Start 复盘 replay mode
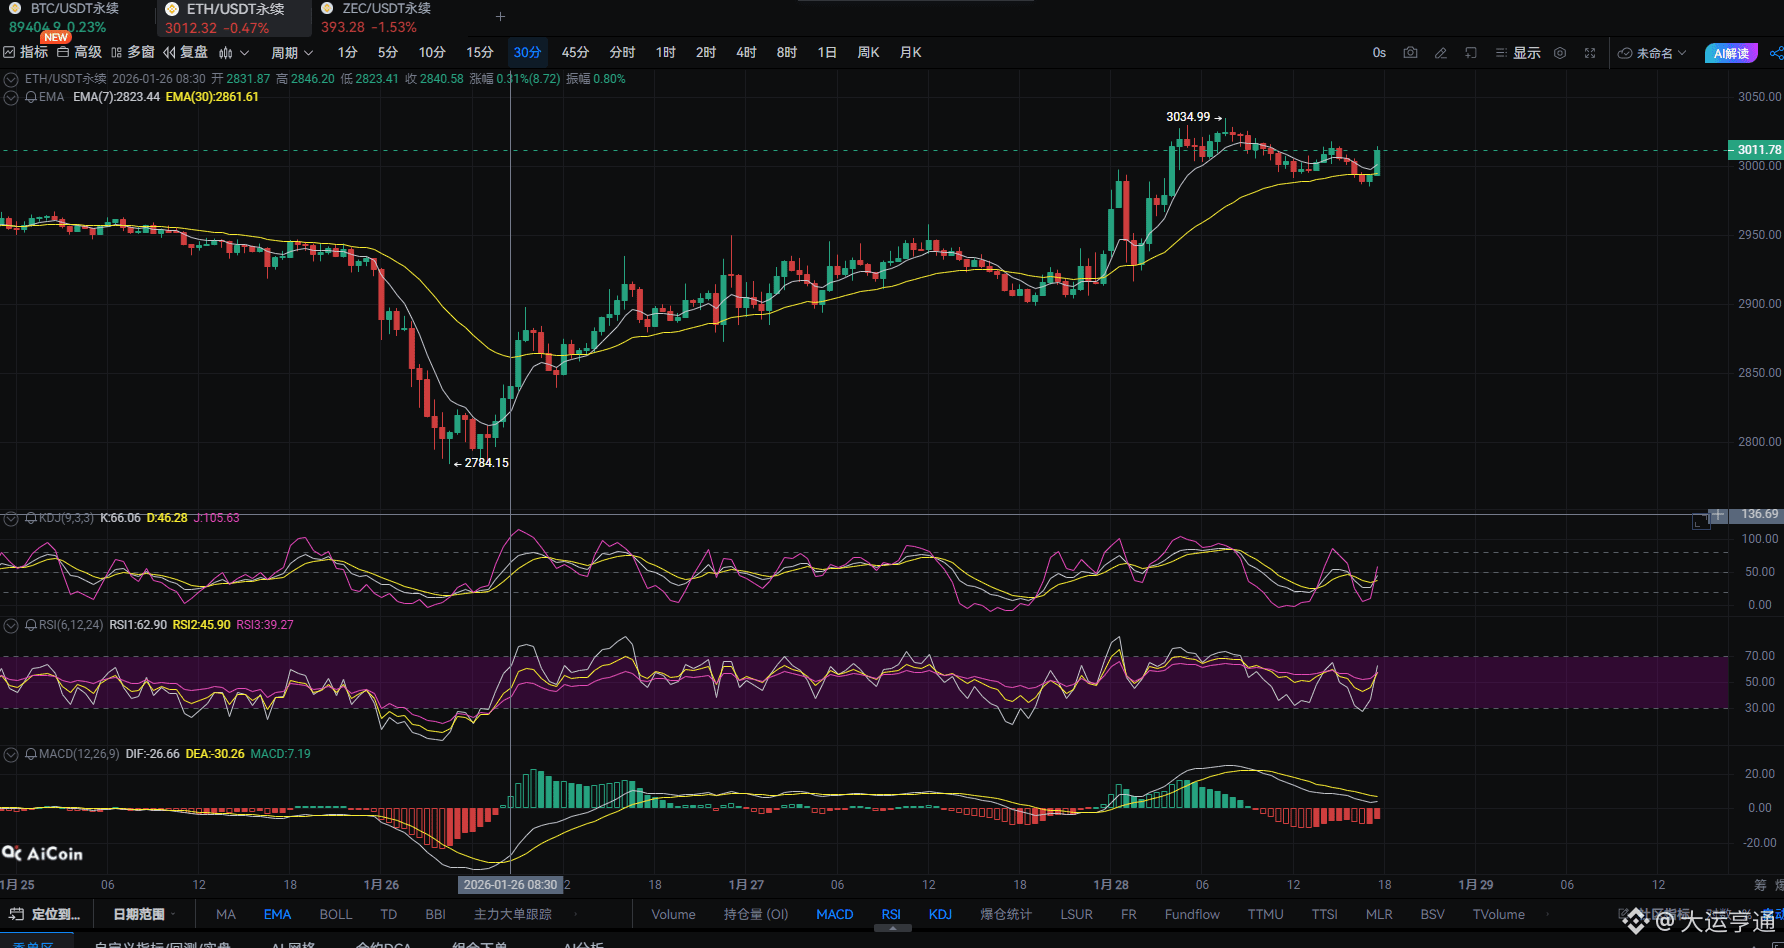The height and width of the screenshot is (948, 1784). point(196,52)
